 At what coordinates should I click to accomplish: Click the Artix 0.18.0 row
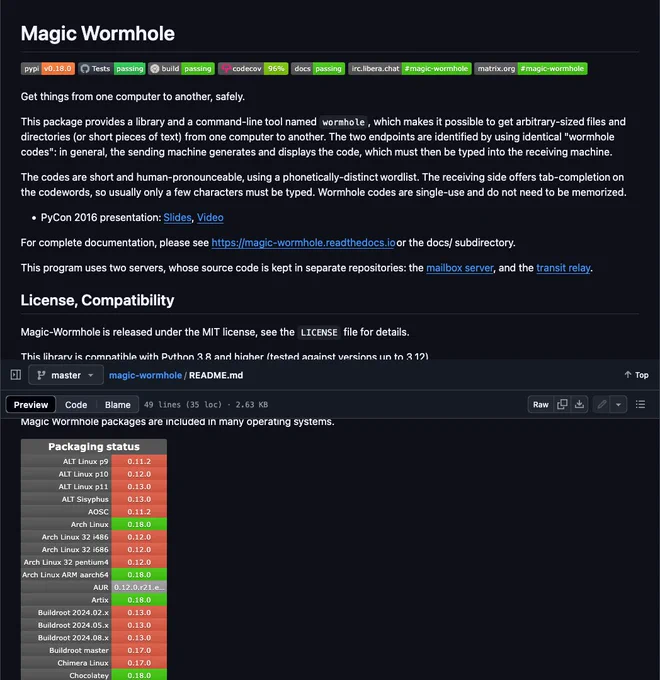(x=94, y=600)
